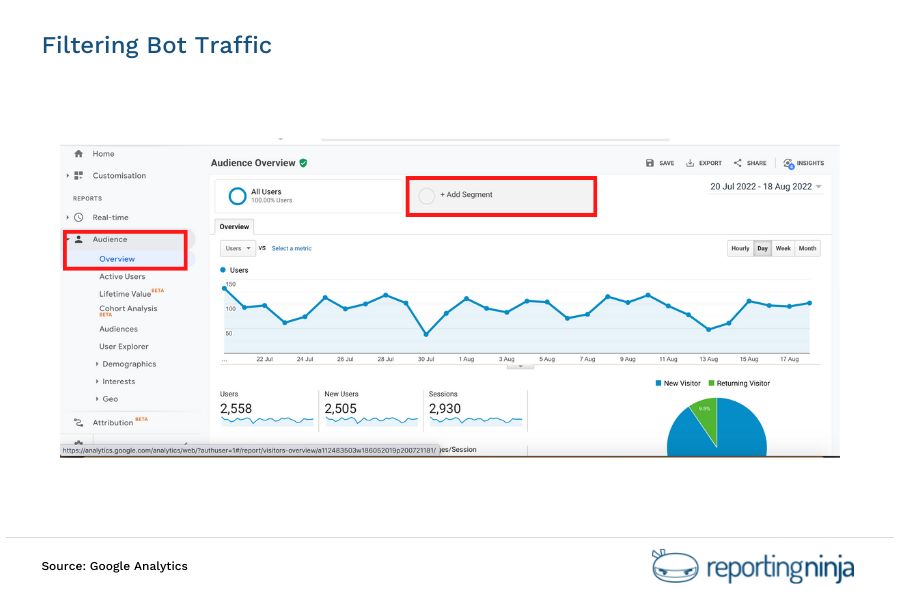Open the Audiences report
Image resolution: width=900 pixels, height=600 pixels.
coord(118,329)
